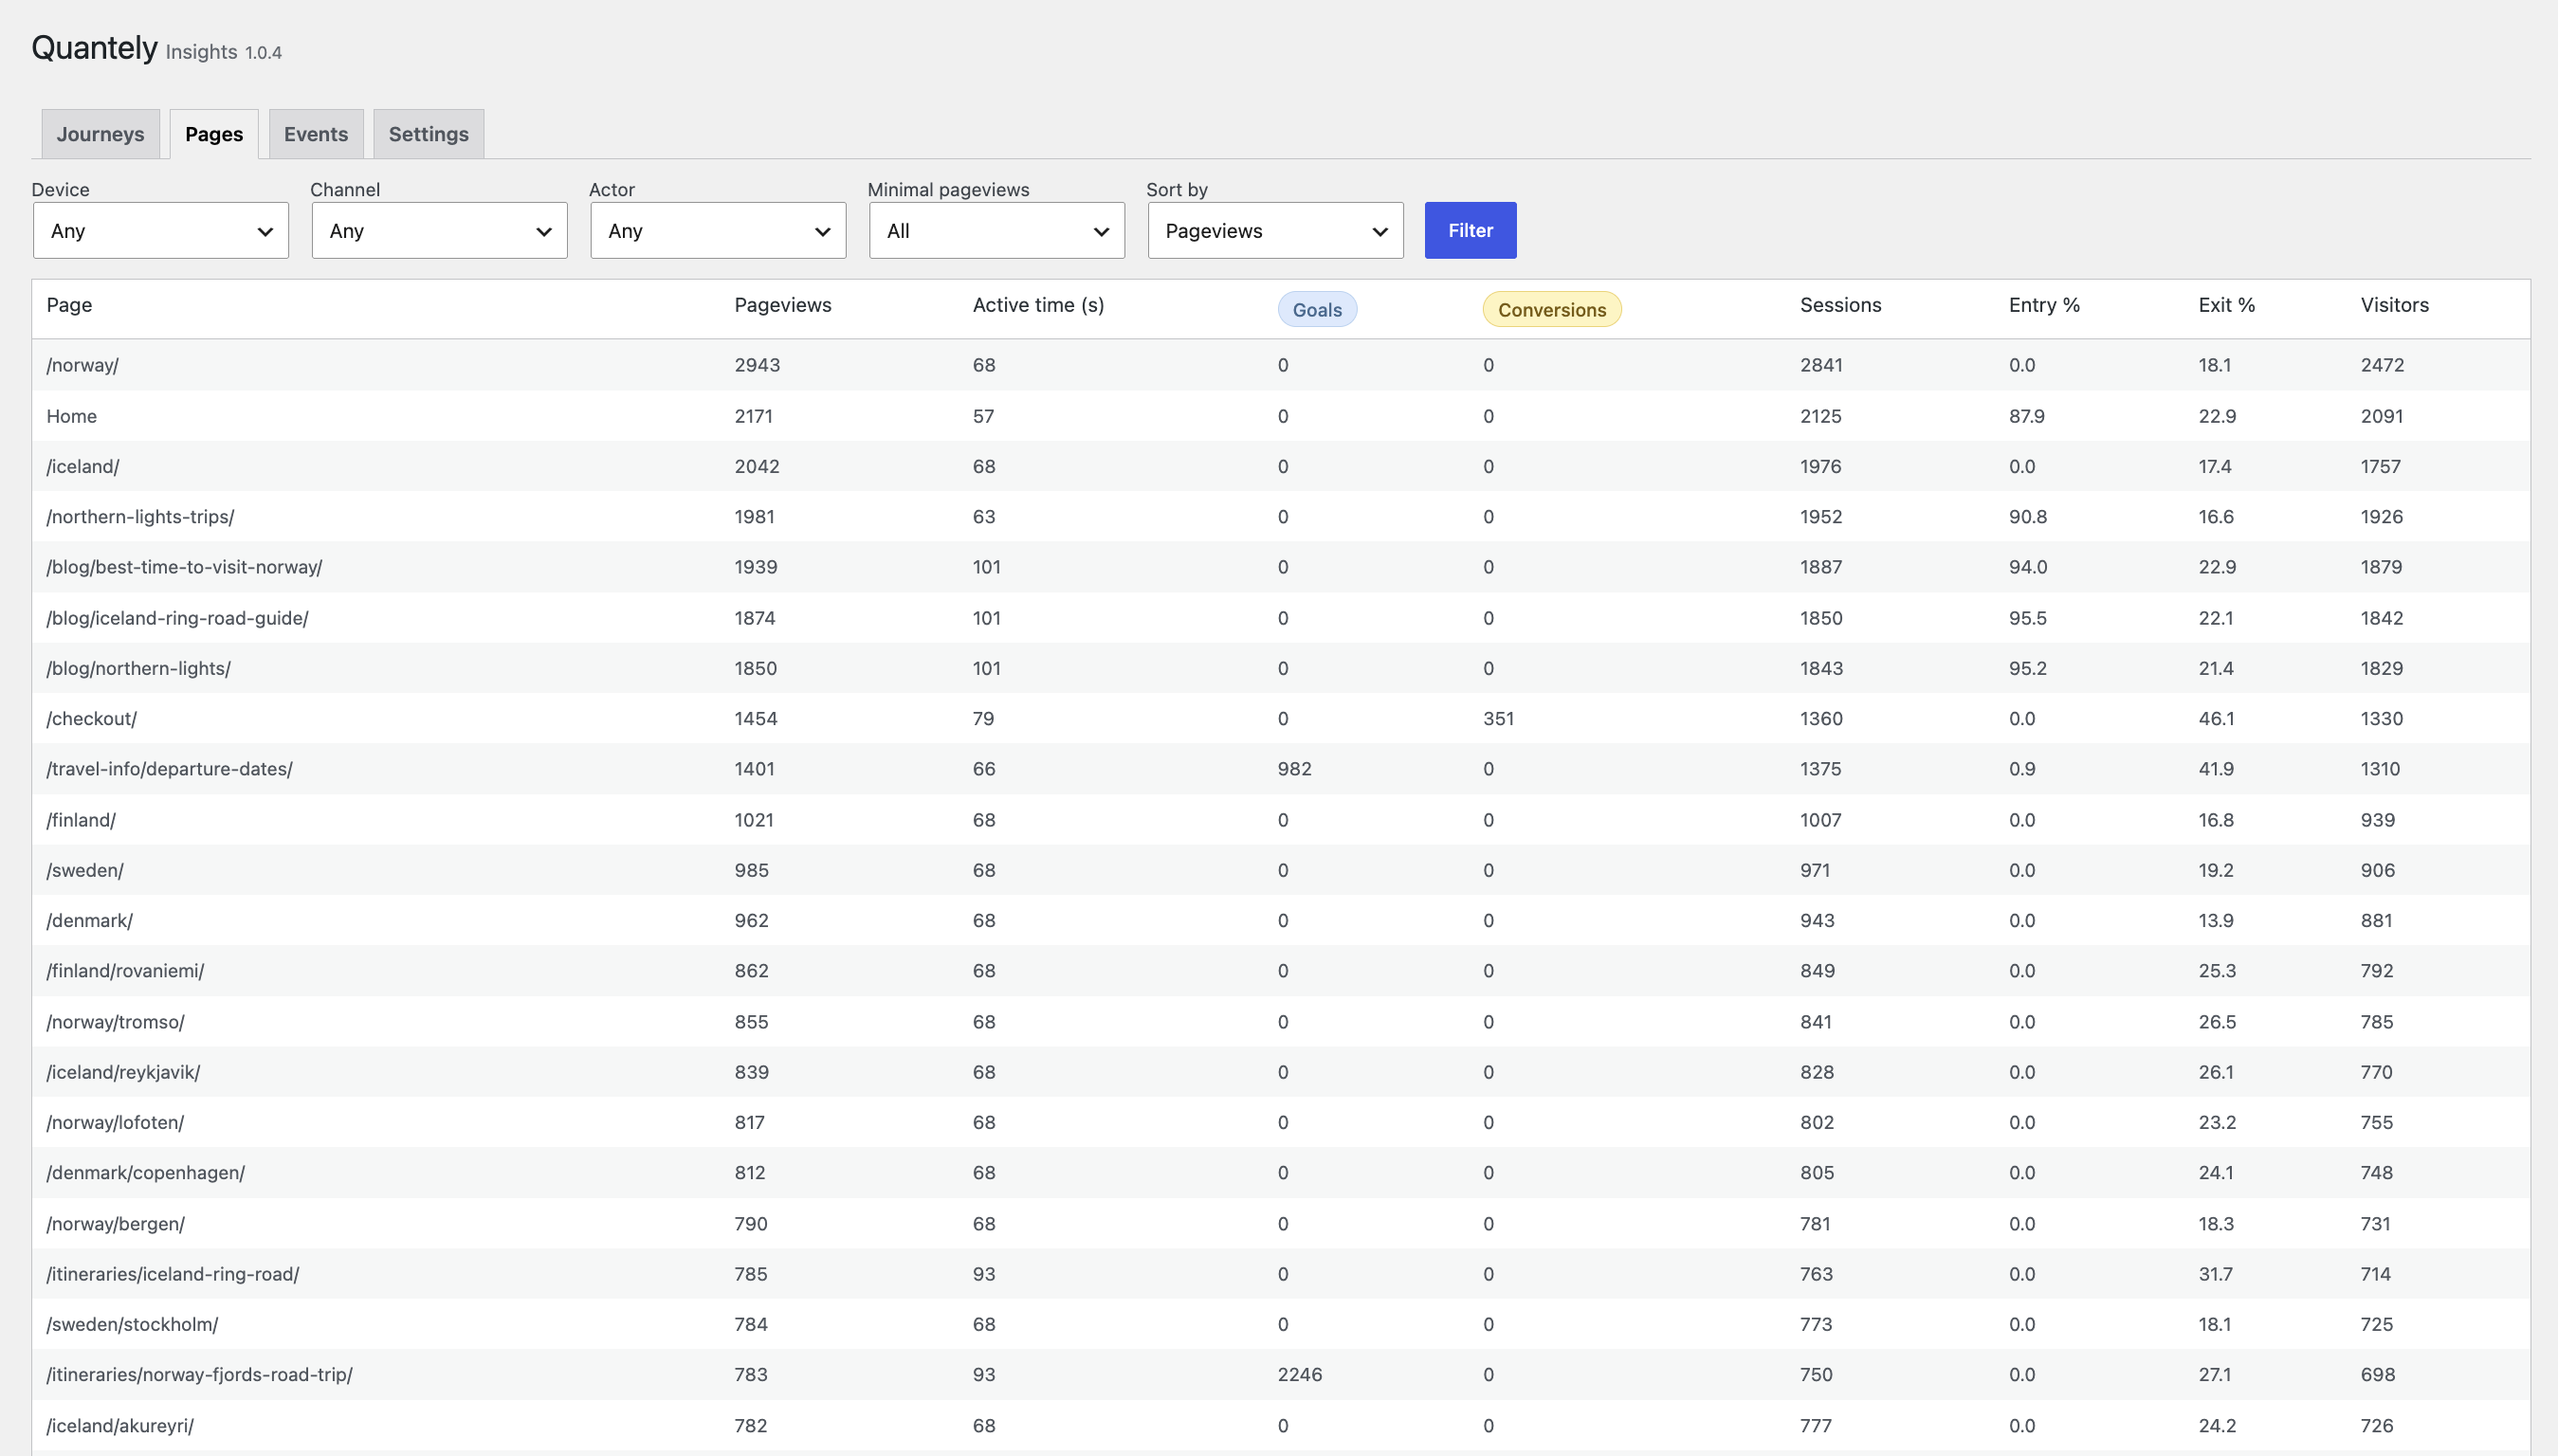Switch to the Events tab
This screenshot has height=1456, width=2558.
(316, 134)
